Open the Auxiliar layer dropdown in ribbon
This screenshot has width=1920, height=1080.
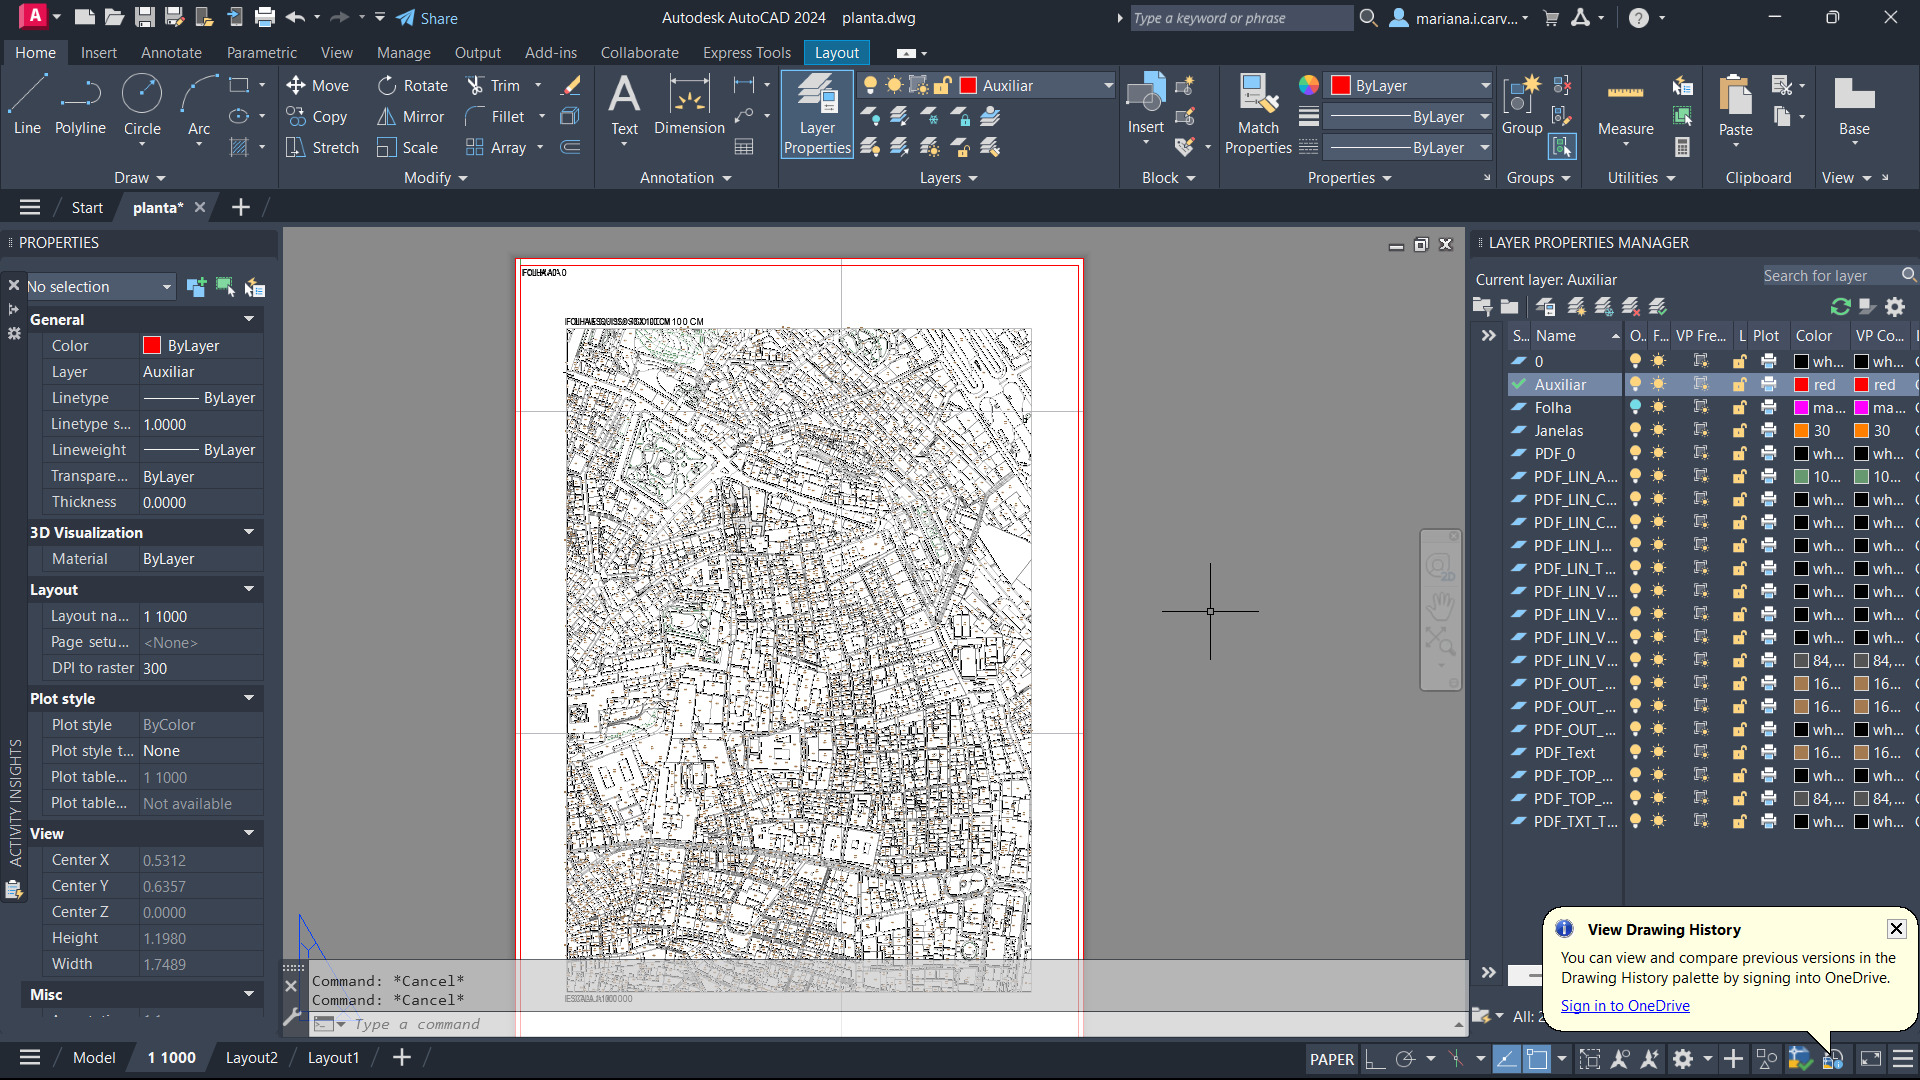(1108, 86)
